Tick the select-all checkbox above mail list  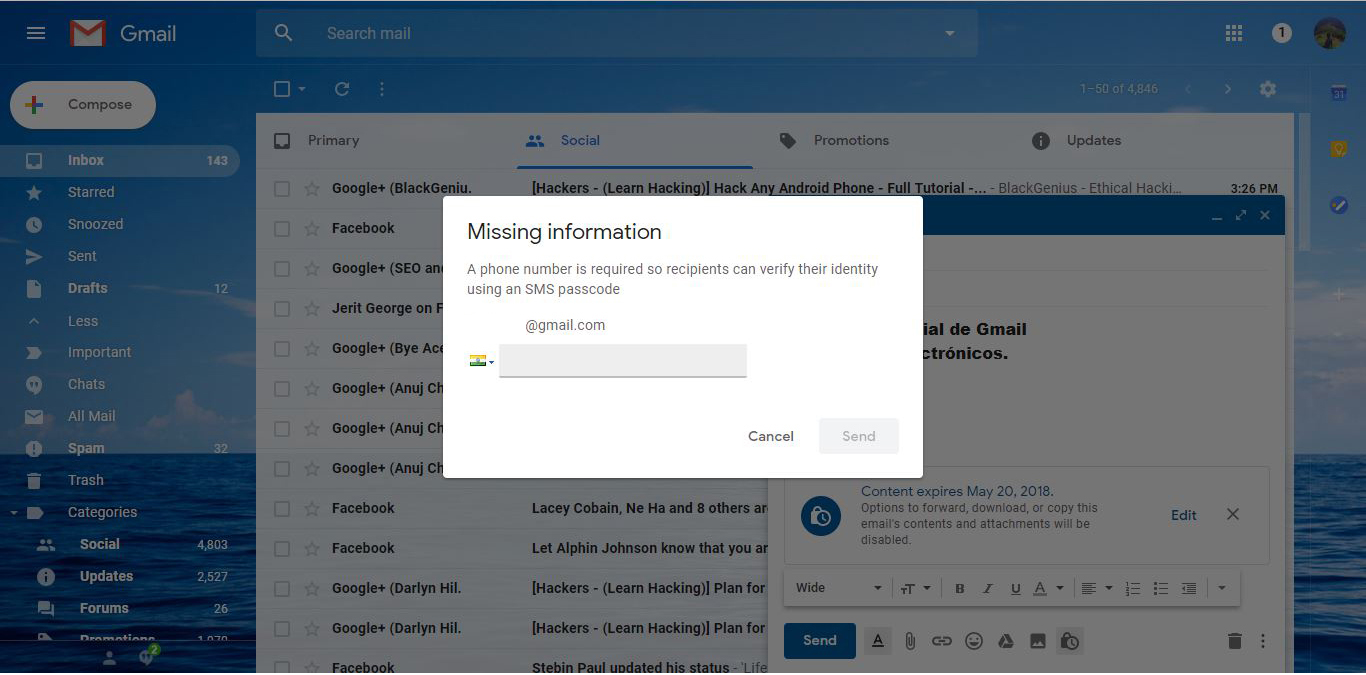[x=282, y=89]
